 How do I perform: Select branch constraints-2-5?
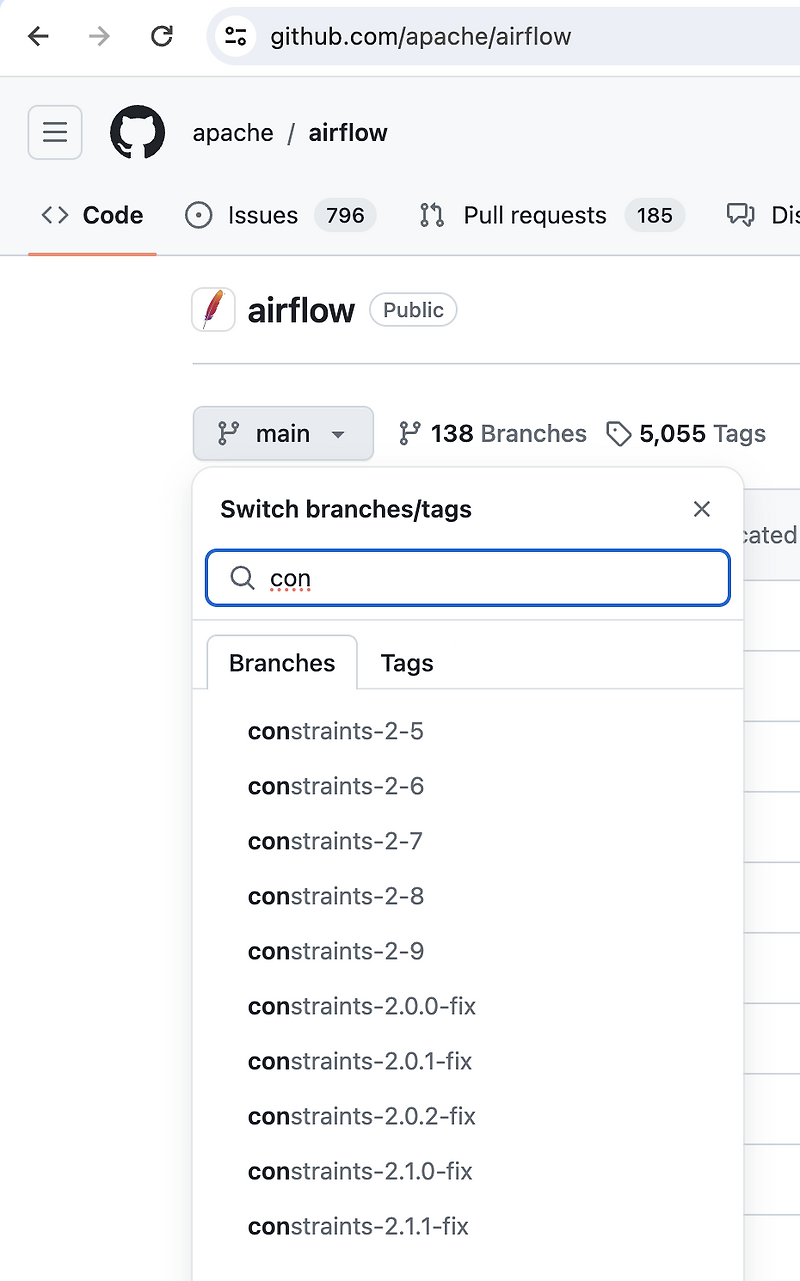click(336, 731)
